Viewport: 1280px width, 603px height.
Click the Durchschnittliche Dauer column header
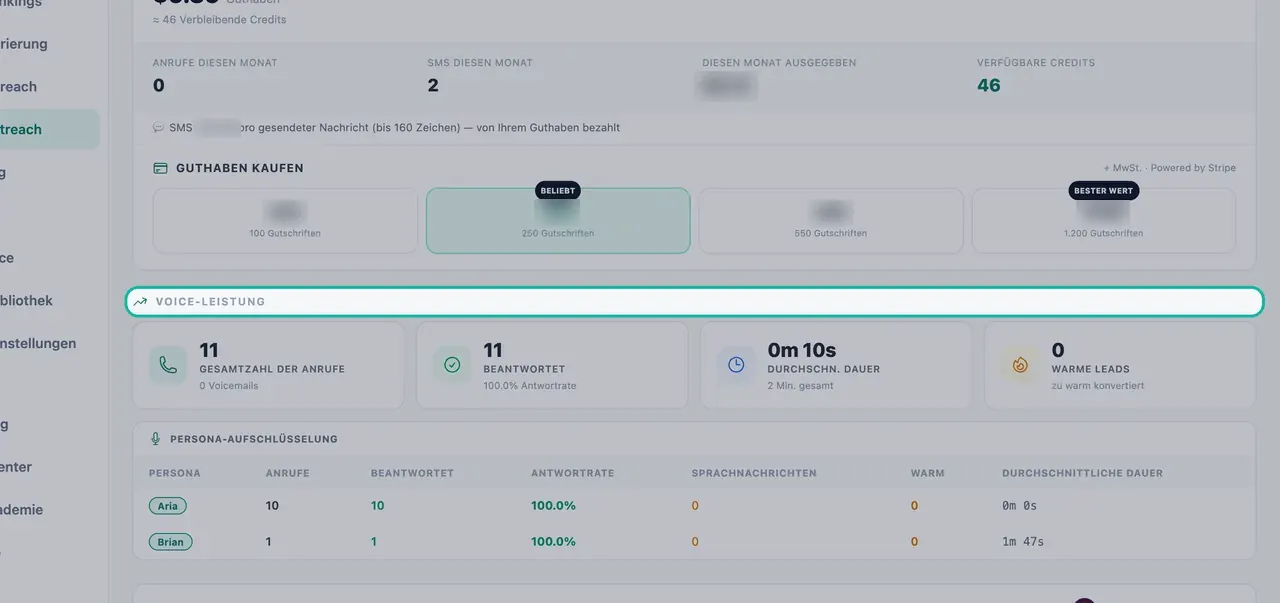pyautogui.click(x=1083, y=473)
